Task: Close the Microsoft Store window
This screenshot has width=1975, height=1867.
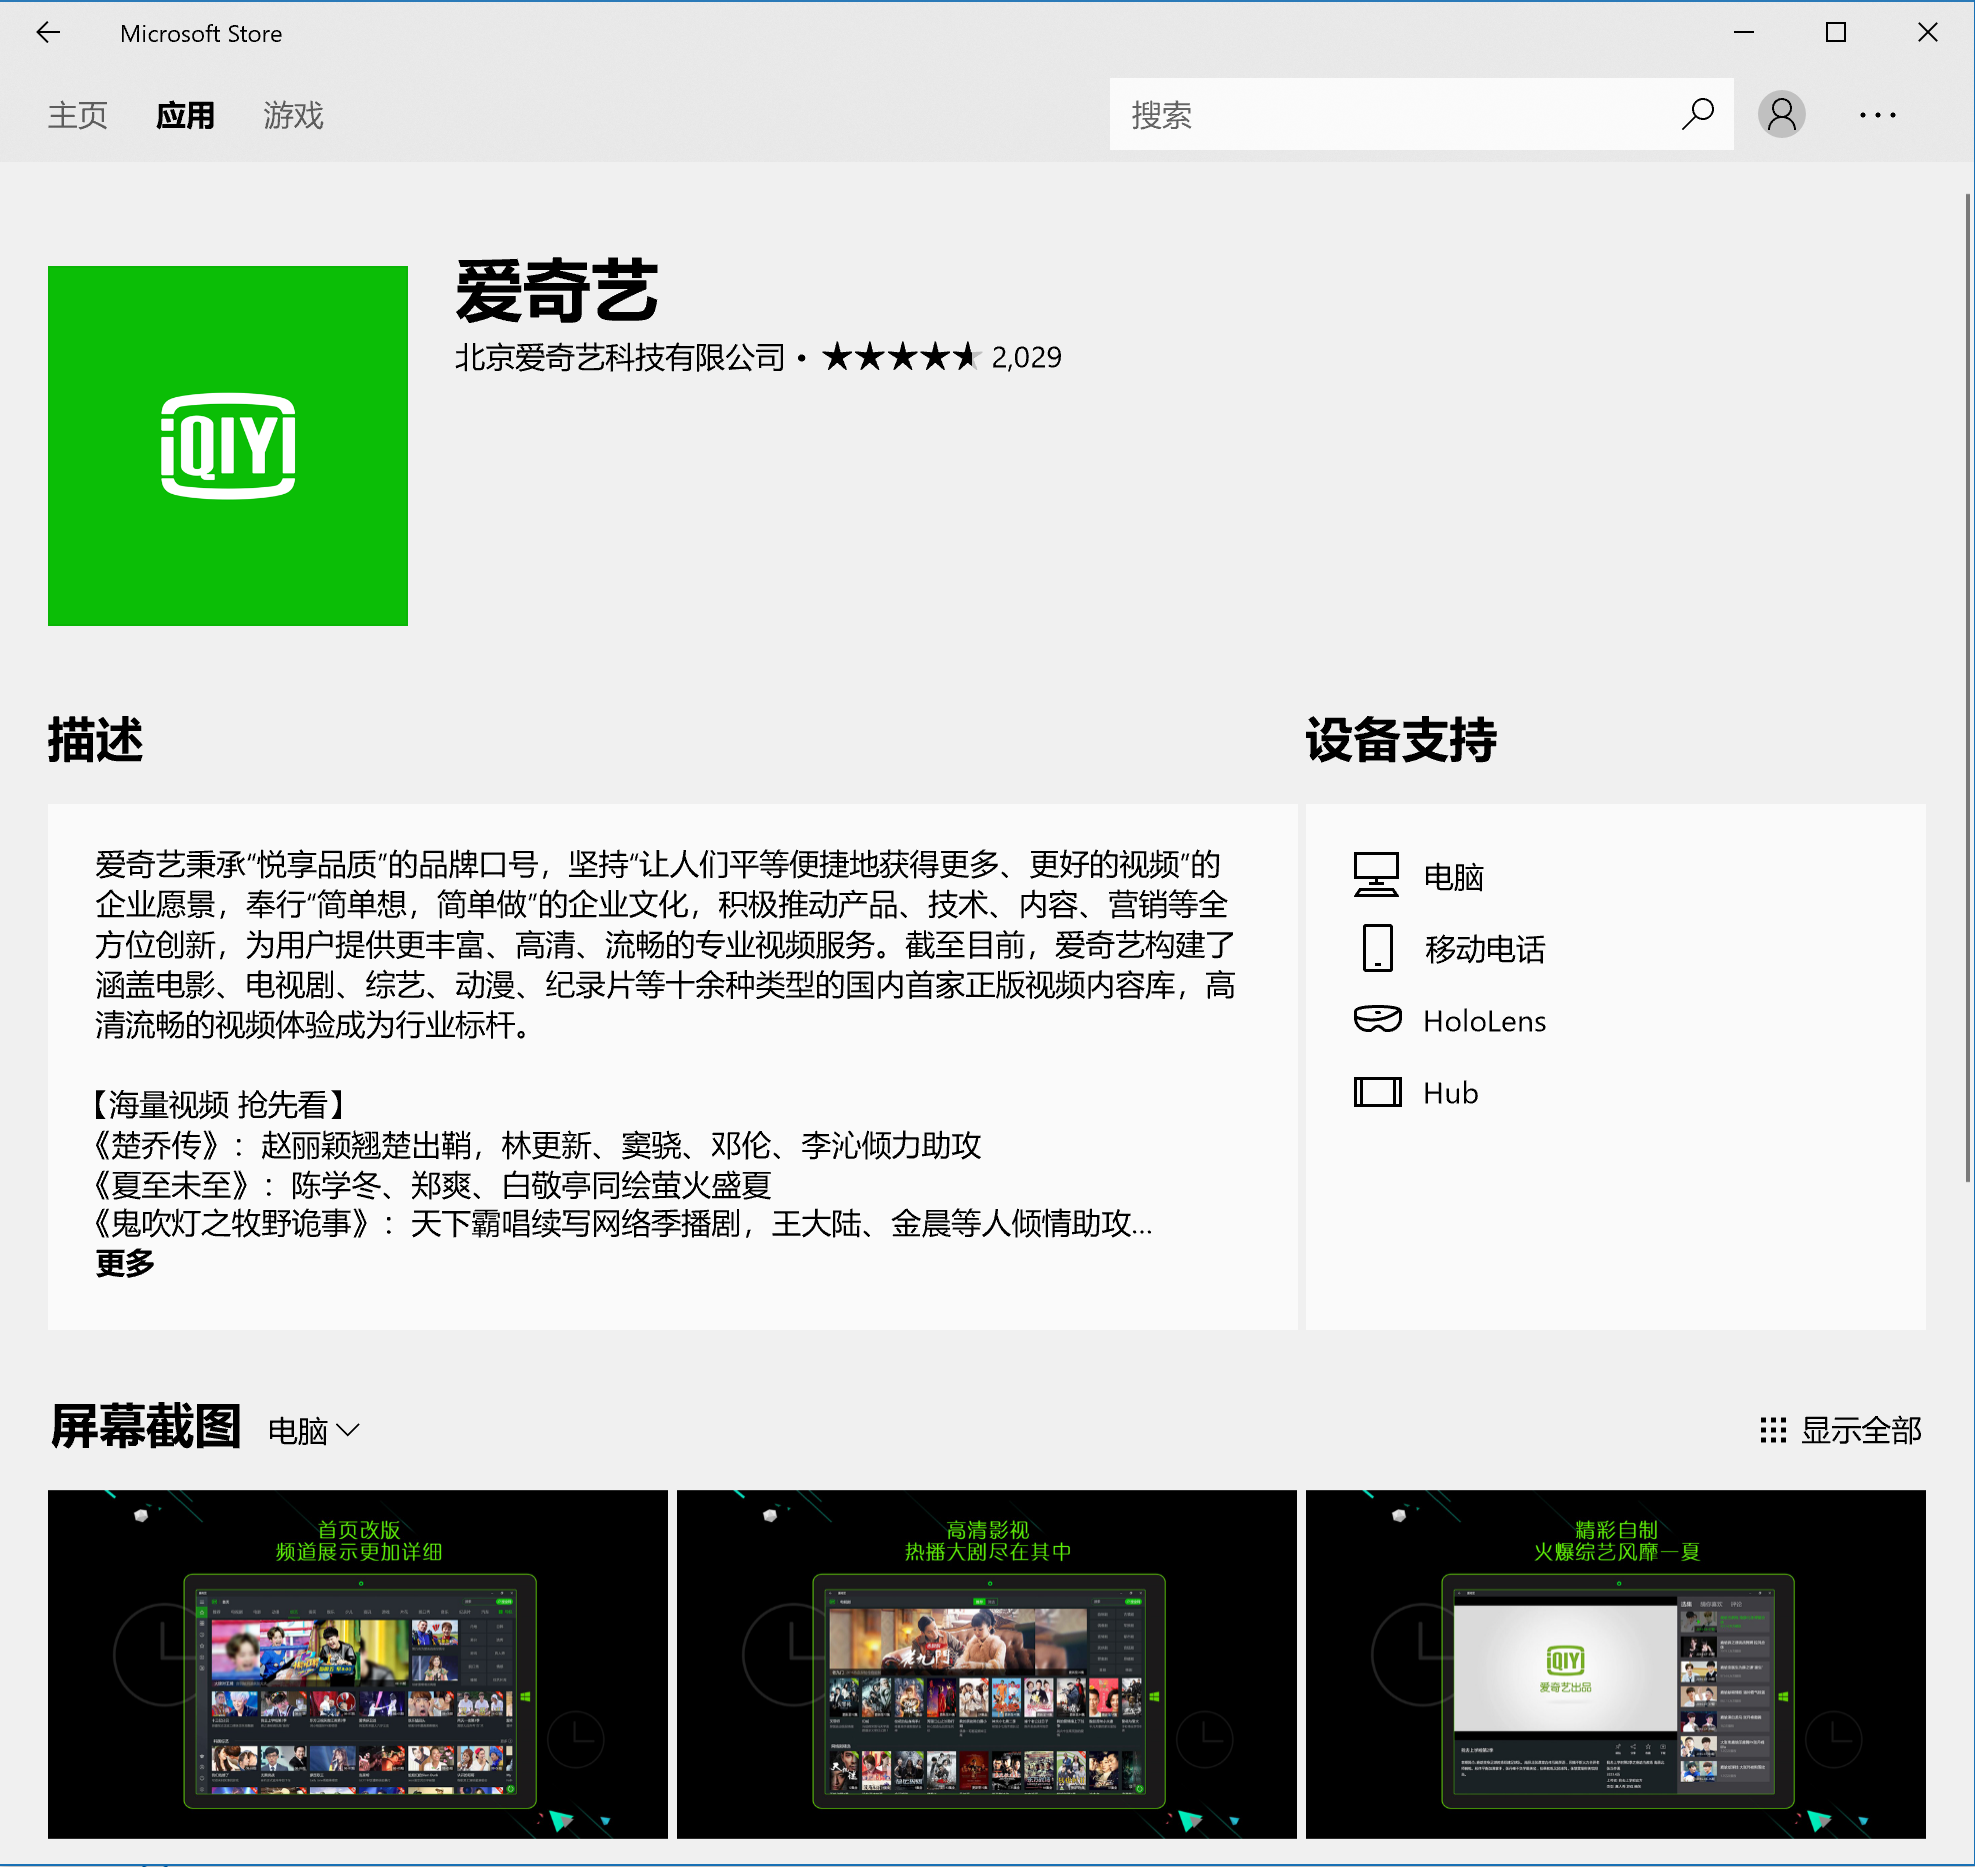Action: pyautogui.click(x=1928, y=33)
